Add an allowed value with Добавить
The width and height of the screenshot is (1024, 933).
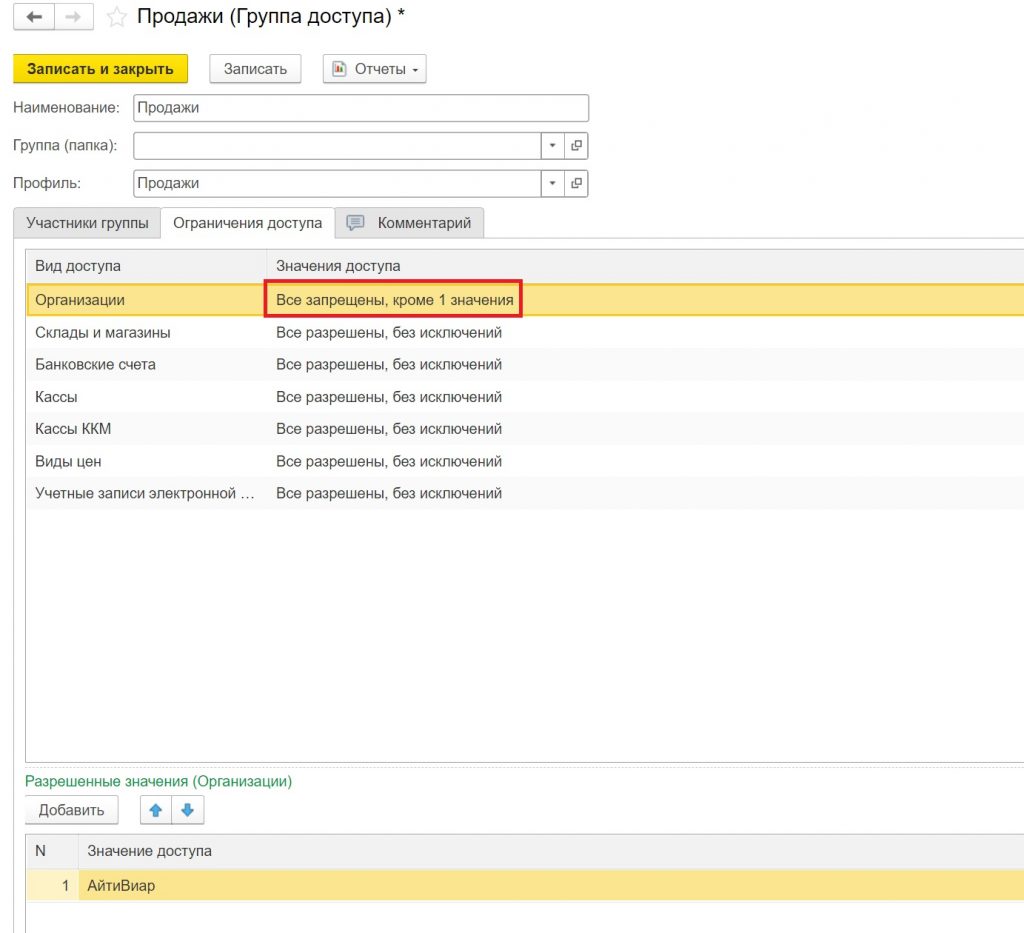point(72,810)
